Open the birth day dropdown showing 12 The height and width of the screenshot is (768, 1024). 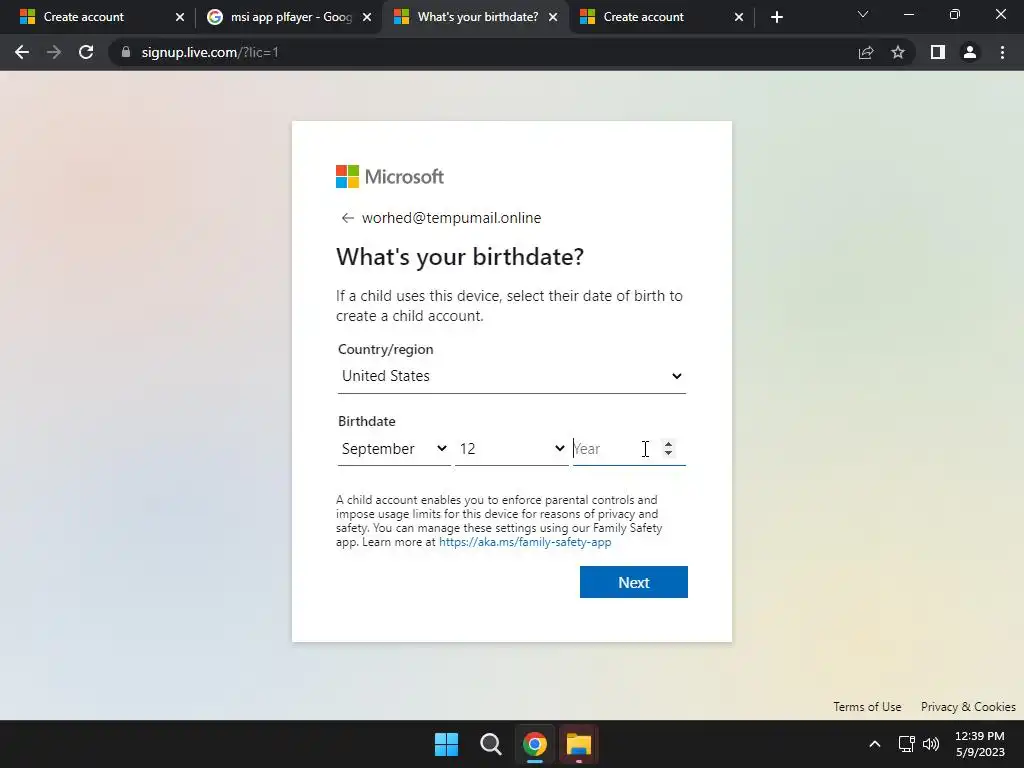[511, 449]
